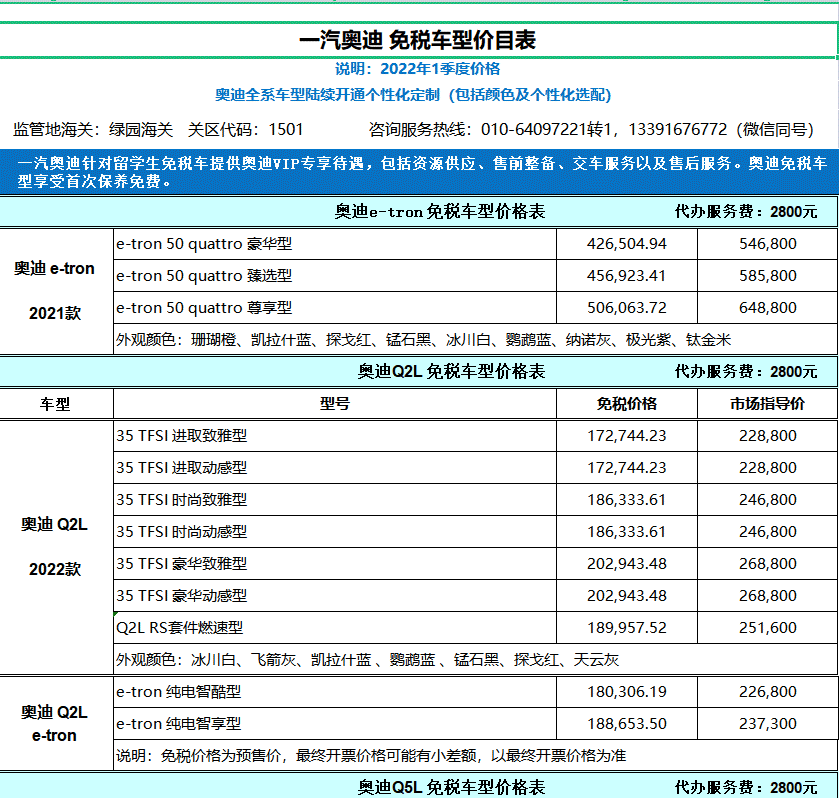Select the row Q2L RS套件燃速型
Viewport: 839px width, 798px height.
(335, 628)
